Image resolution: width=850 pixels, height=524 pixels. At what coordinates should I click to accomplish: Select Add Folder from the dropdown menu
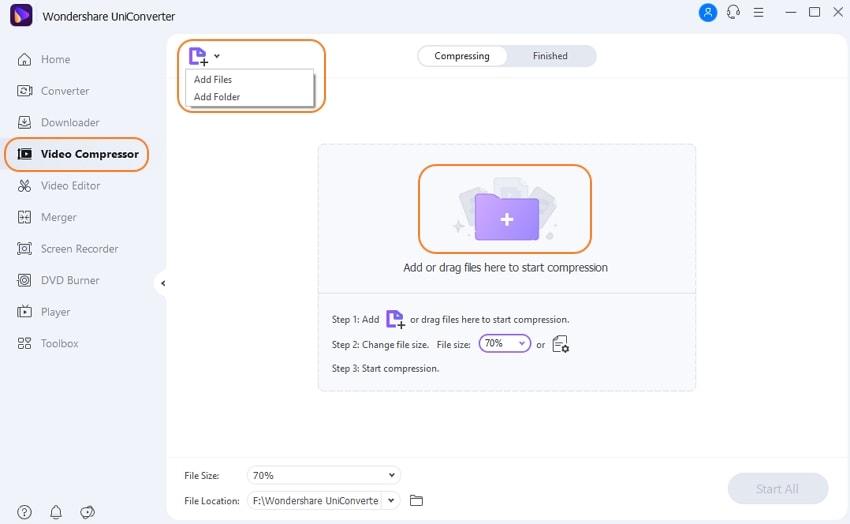coord(217,96)
